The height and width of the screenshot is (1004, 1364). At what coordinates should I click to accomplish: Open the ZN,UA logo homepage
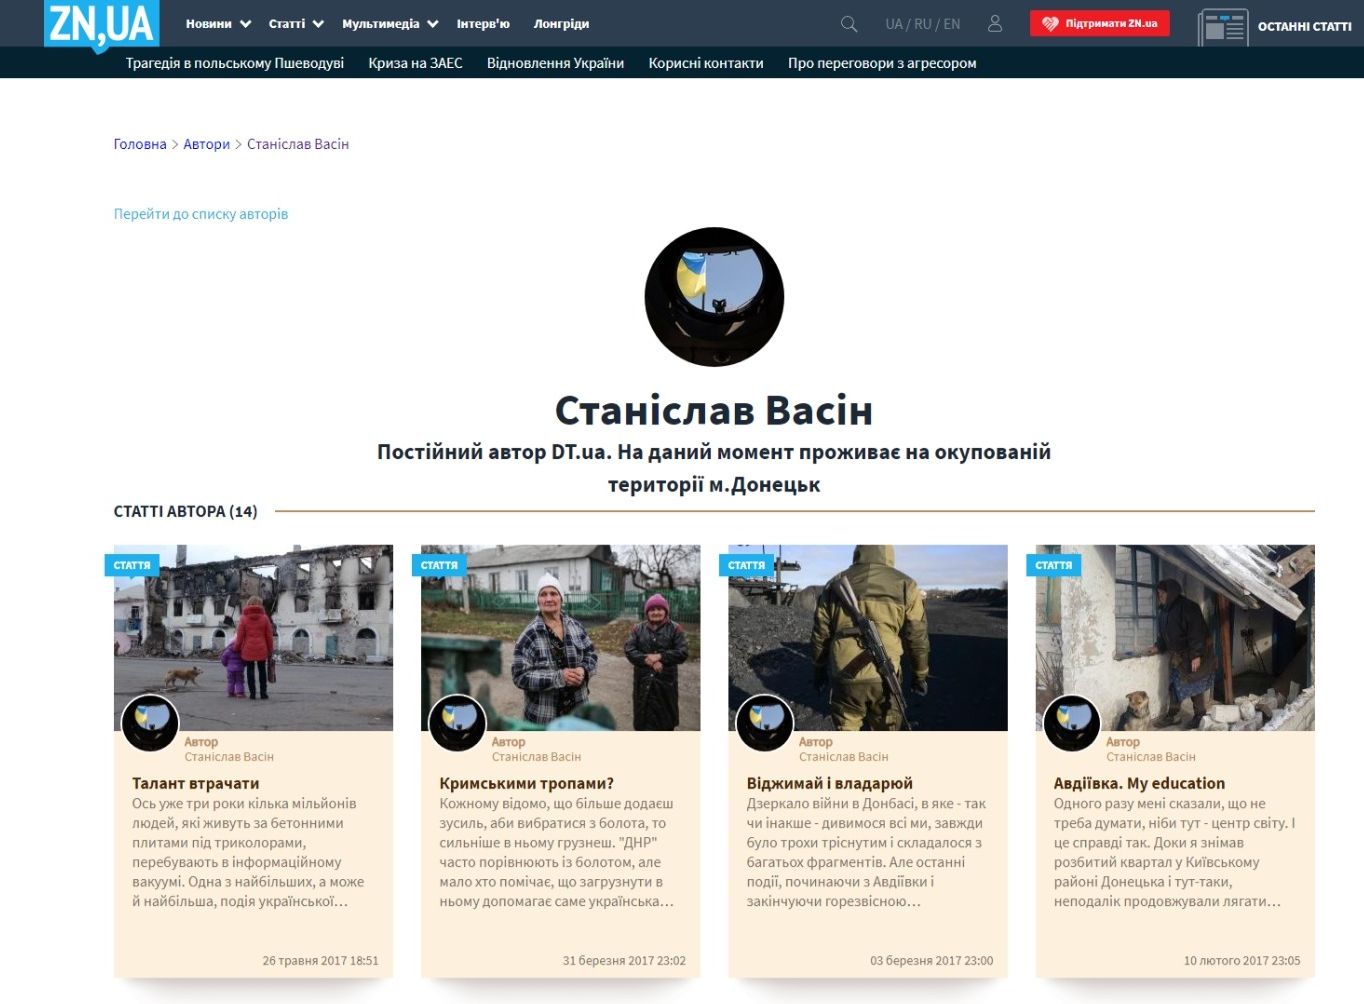tap(102, 25)
